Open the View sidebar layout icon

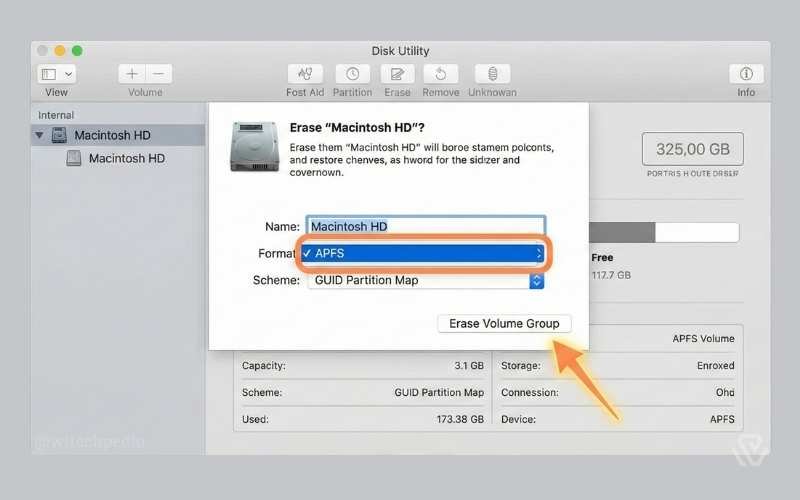[49, 74]
